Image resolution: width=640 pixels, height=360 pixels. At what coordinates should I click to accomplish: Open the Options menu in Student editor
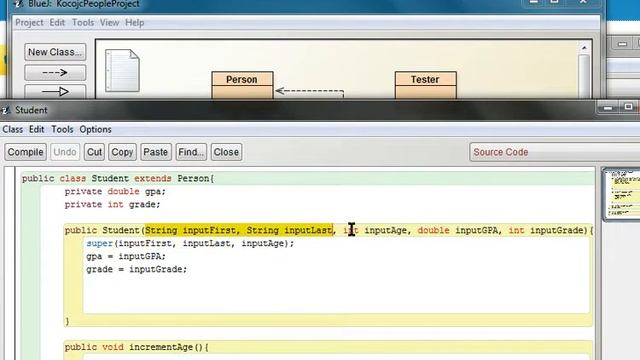click(96, 129)
